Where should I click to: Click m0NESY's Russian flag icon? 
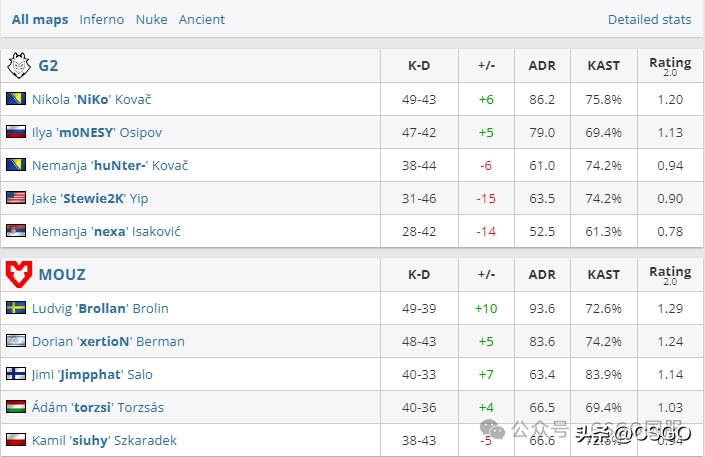click(16, 132)
